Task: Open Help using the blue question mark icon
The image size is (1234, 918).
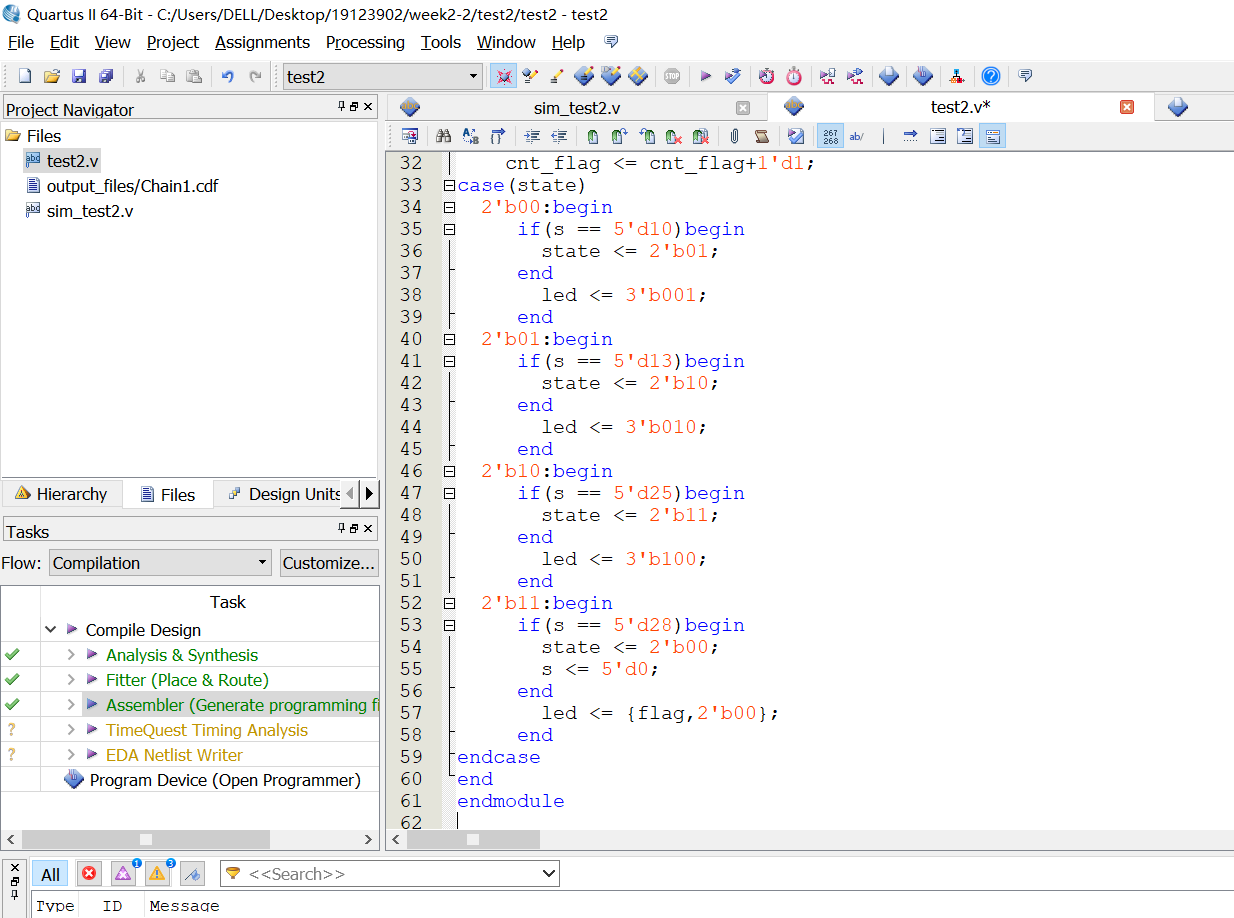Action: click(990, 76)
